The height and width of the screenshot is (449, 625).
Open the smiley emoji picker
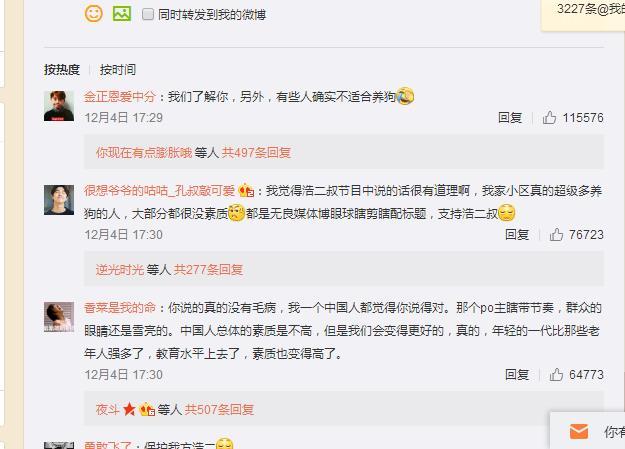[x=94, y=14]
